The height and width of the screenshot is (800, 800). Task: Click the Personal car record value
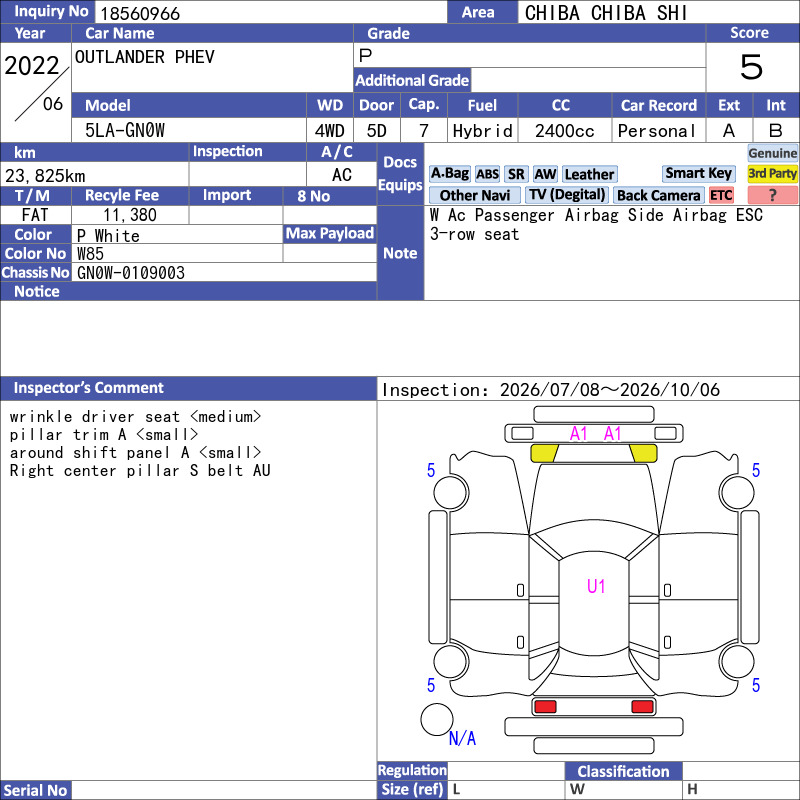[x=657, y=131]
